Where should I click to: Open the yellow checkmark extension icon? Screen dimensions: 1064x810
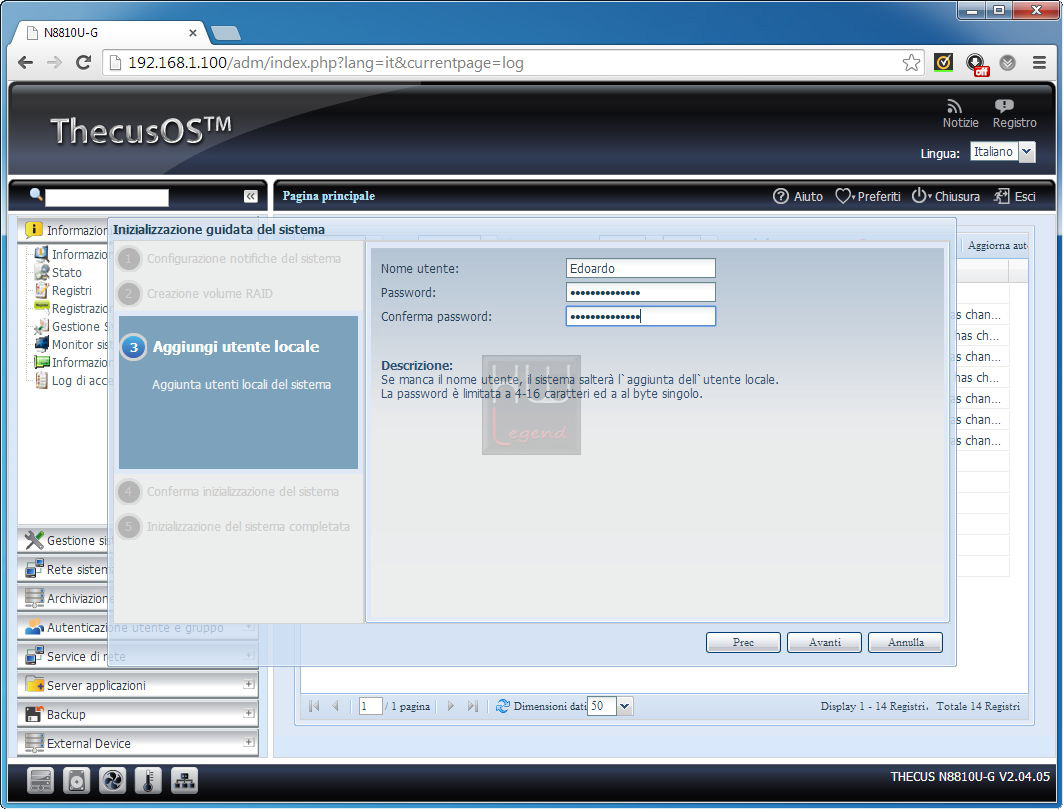coord(943,62)
